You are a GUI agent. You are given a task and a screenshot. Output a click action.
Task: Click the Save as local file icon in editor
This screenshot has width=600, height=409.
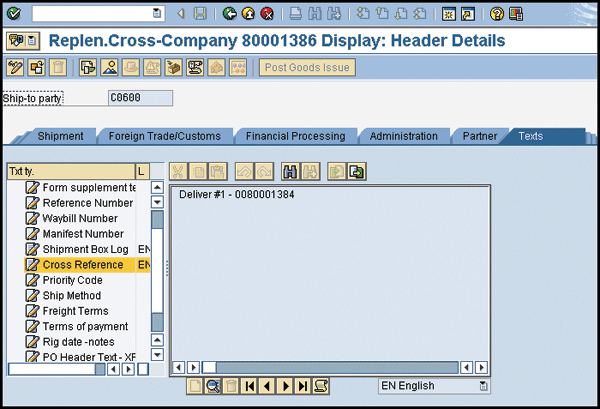[357, 171]
